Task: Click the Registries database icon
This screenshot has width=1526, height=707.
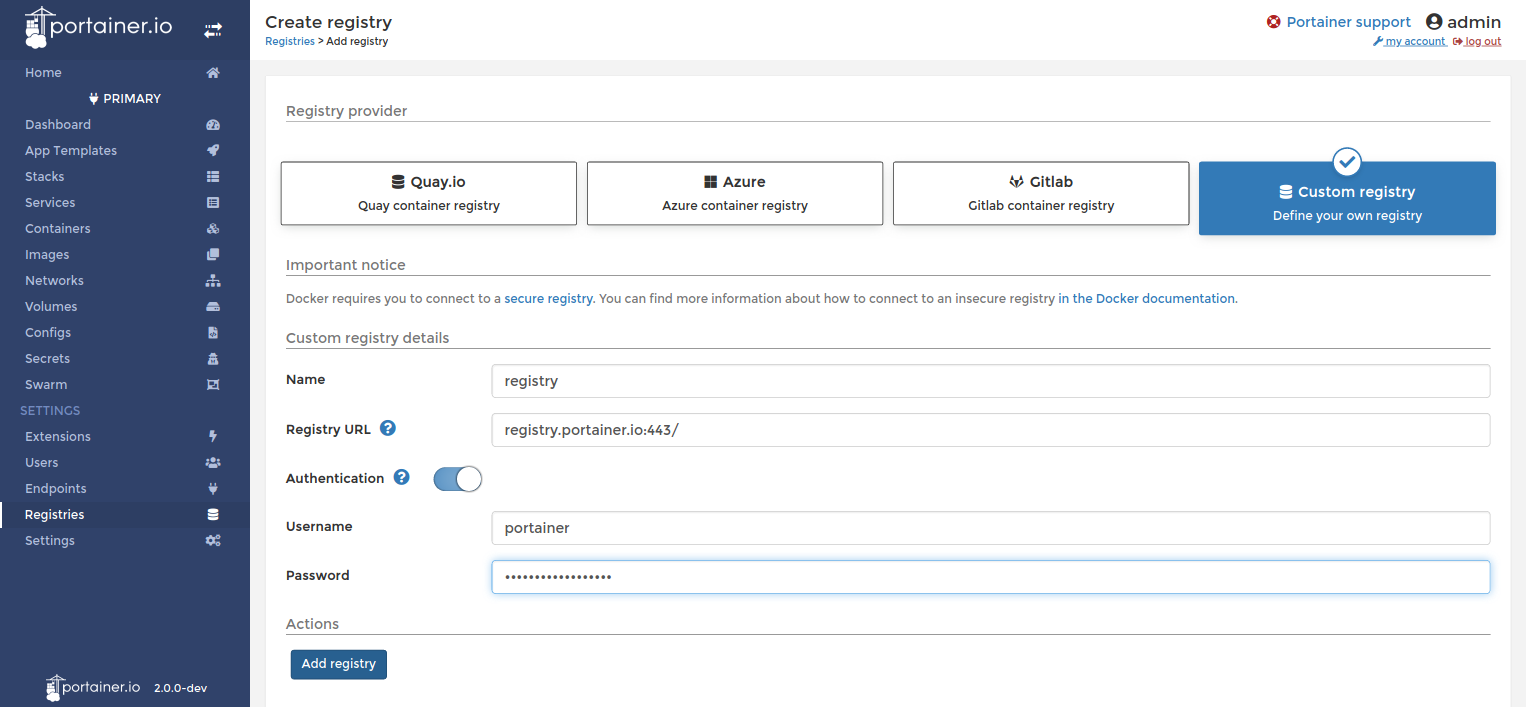Action: (x=212, y=515)
